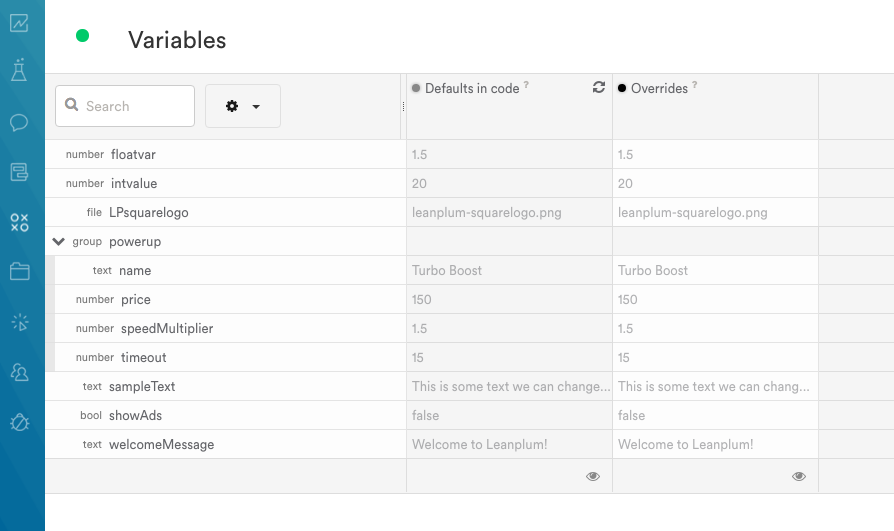Screen dimensions: 894x531
Task: Open the users sidebar icon
Action: (19, 372)
